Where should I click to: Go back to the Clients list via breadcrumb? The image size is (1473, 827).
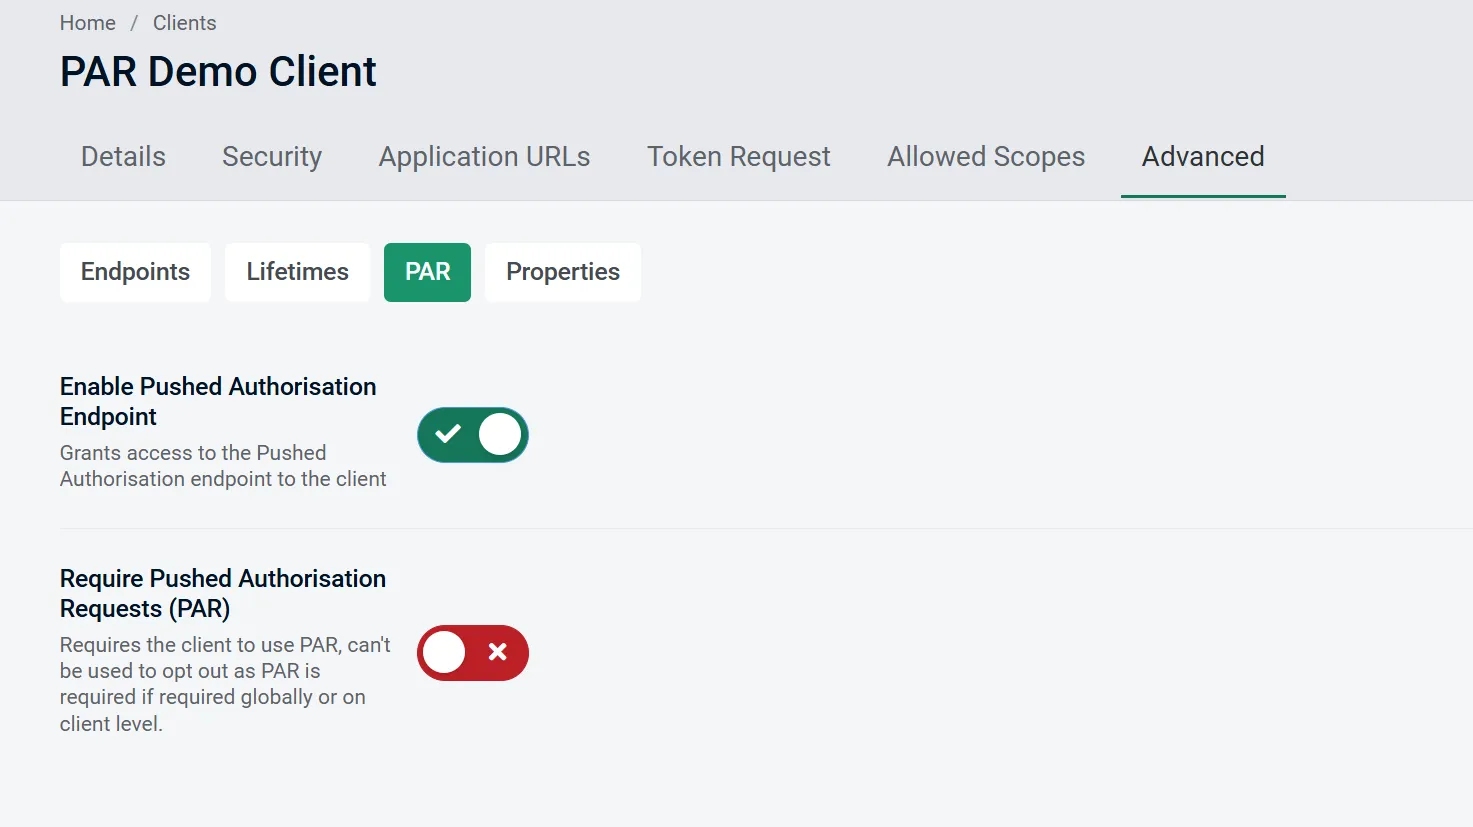tap(184, 22)
